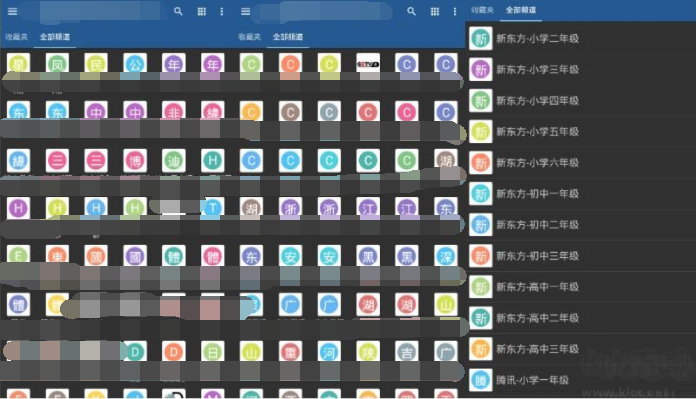
Task: Open the gray C channel icon
Action: tap(329, 112)
